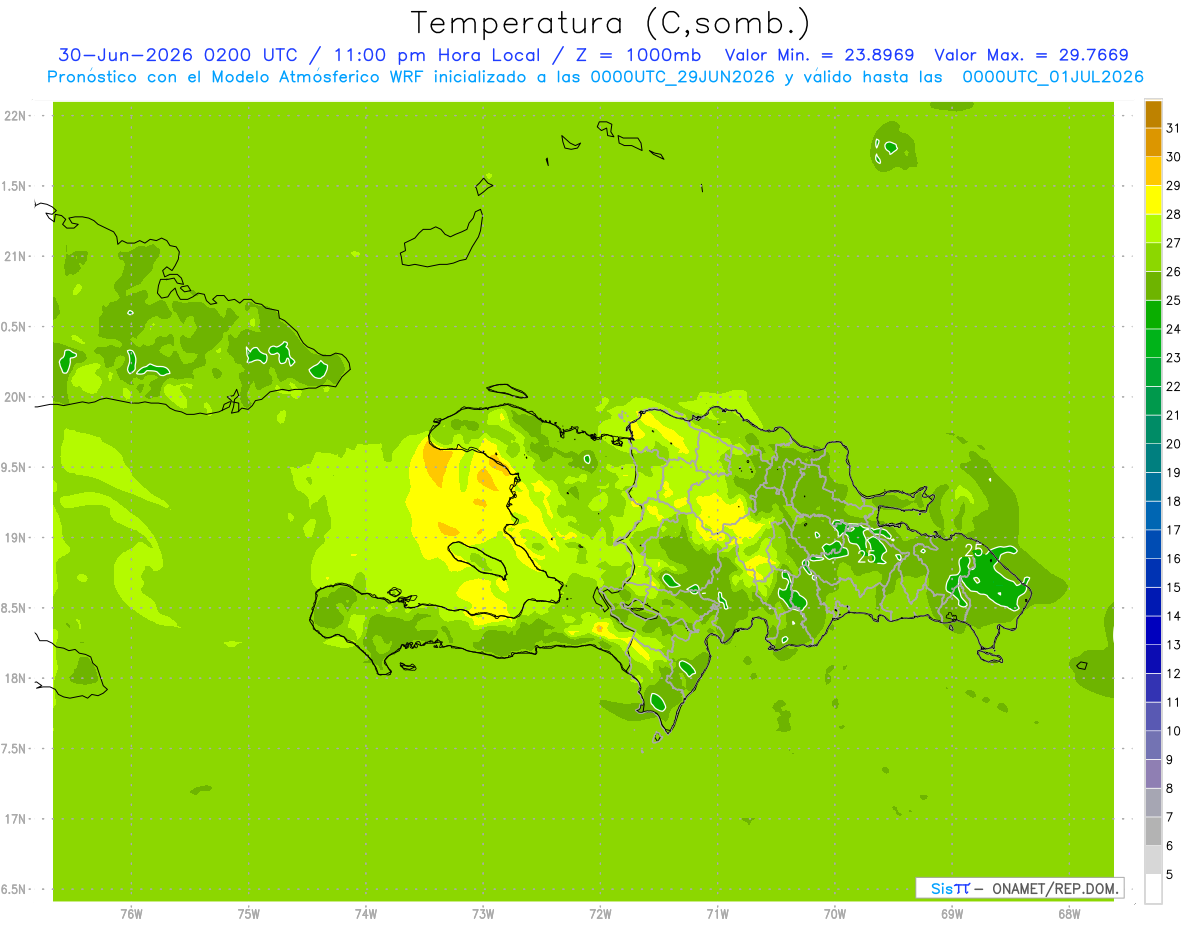
Task: Click the '30' value on the color scale
Action: coord(1174,157)
